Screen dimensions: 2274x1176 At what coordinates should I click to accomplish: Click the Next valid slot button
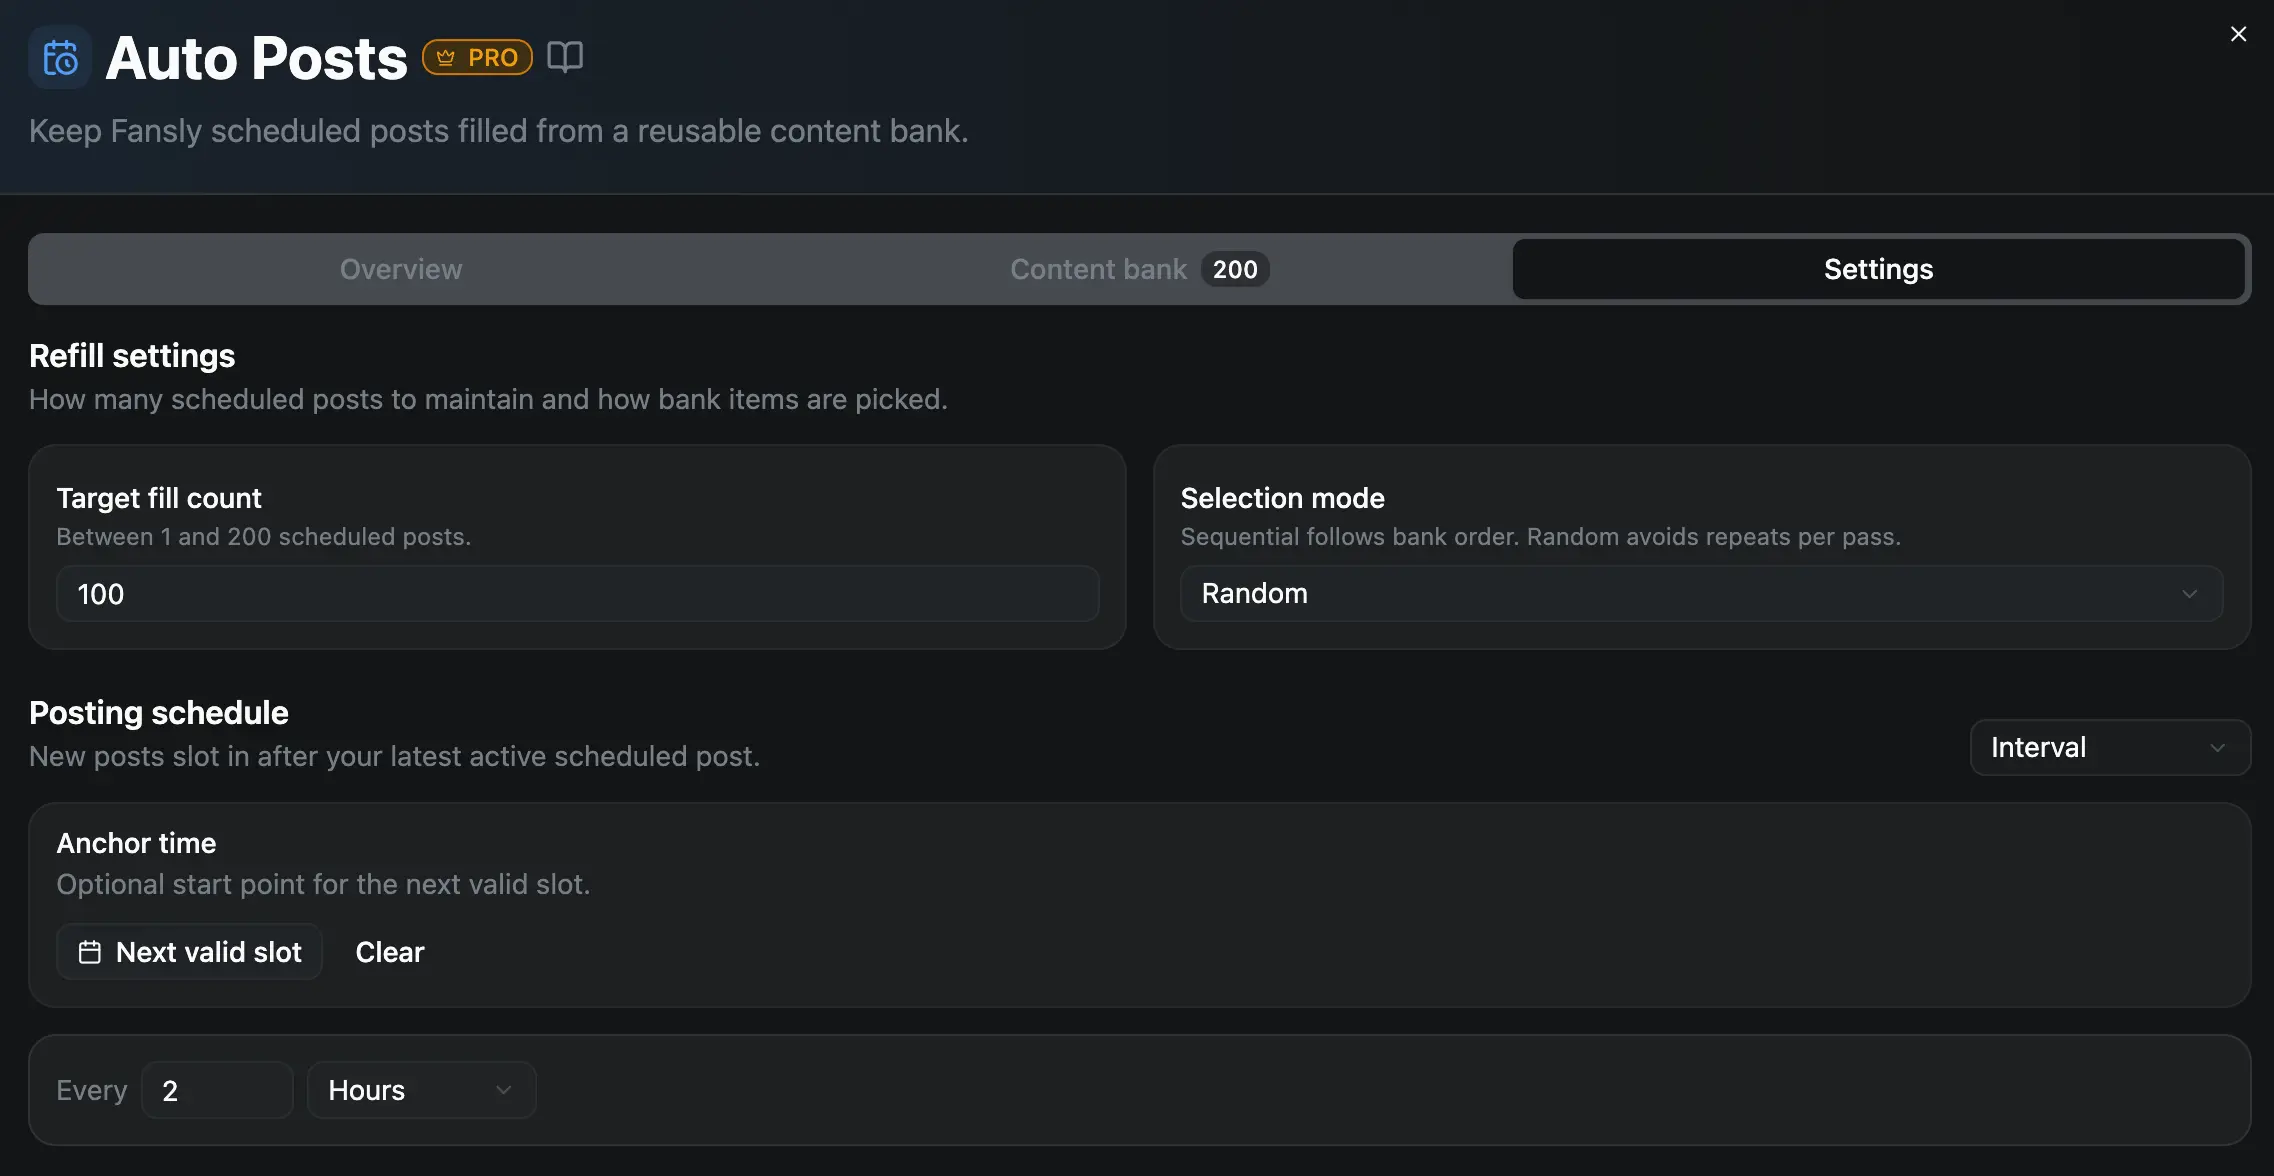[190, 952]
